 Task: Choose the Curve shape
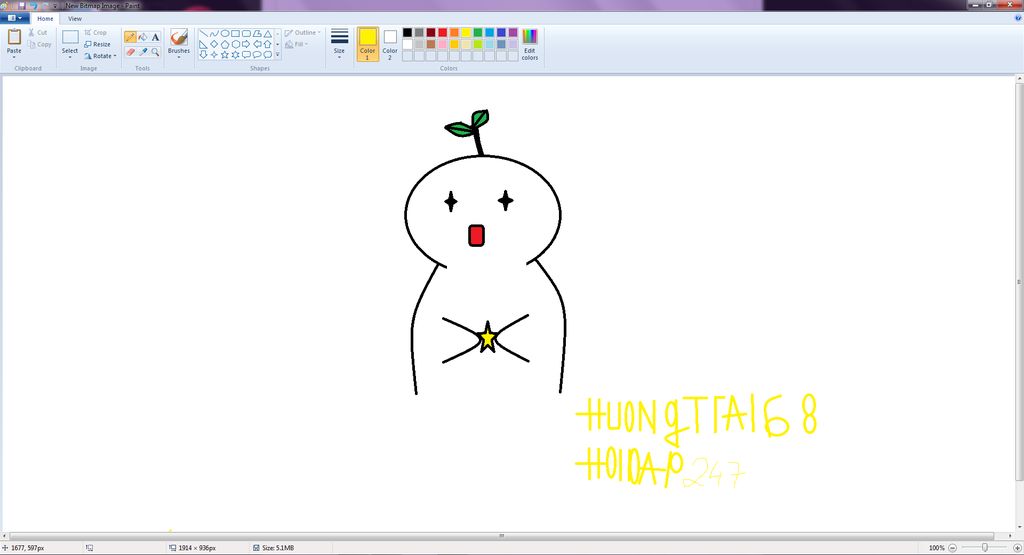(x=214, y=33)
